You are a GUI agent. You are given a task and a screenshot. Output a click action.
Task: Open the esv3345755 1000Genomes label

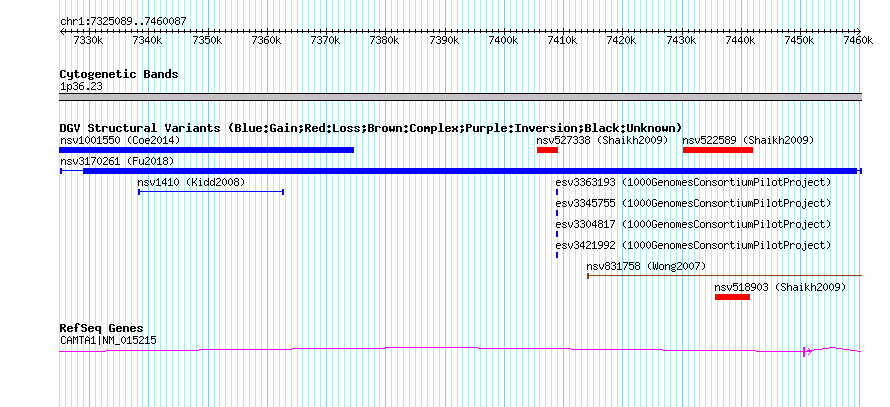(693, 203)
